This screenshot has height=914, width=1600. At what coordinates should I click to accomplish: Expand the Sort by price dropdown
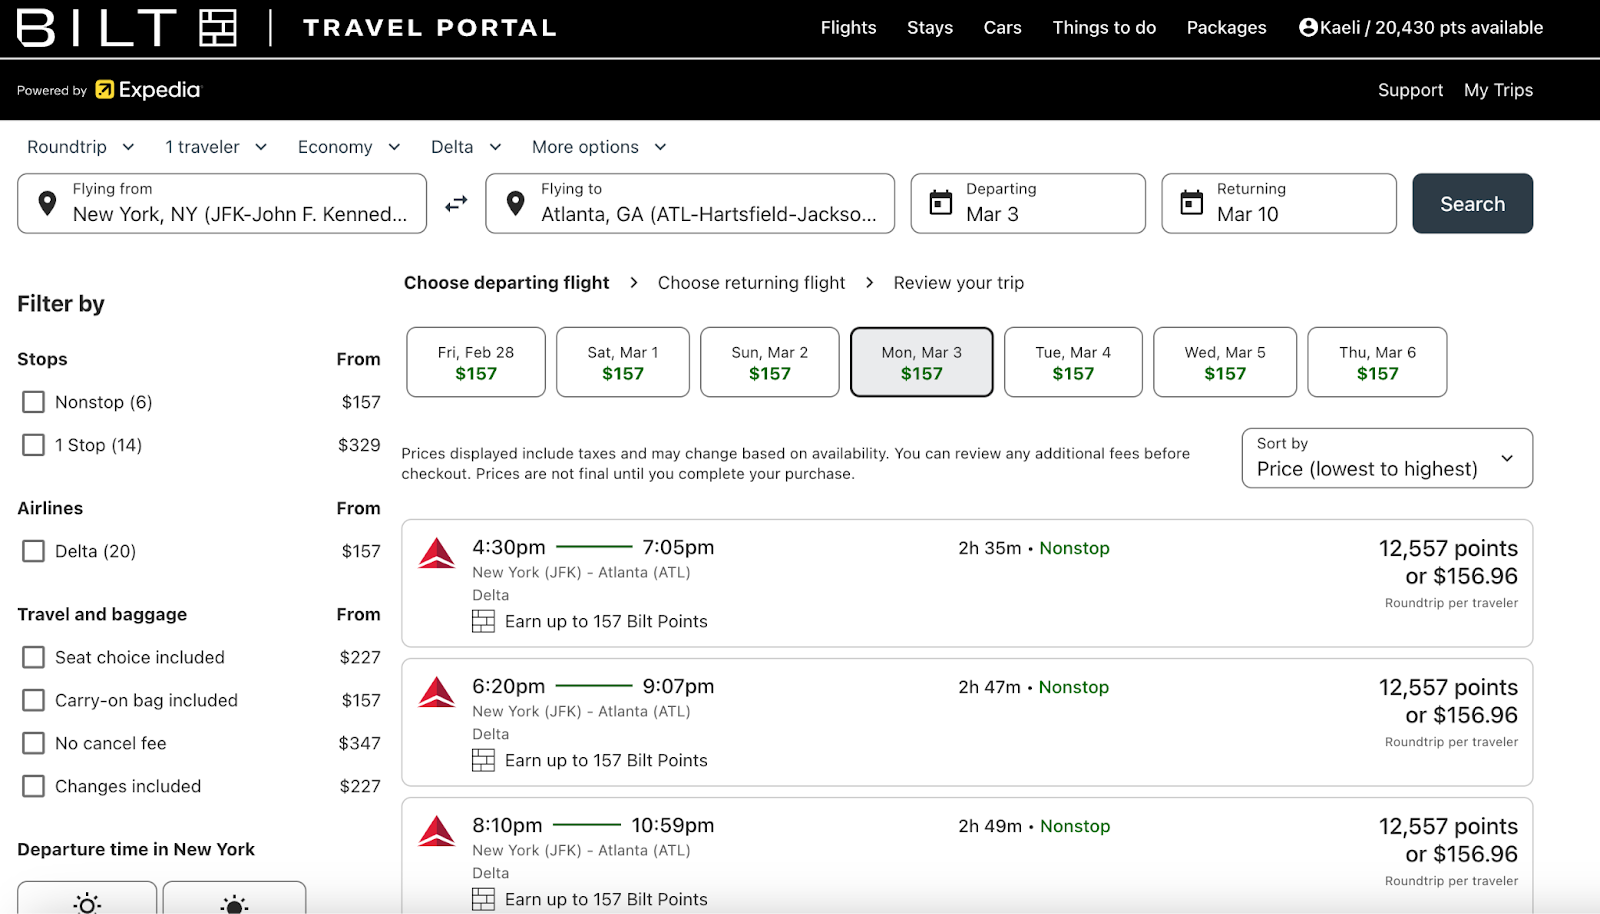pos(1386,458)
